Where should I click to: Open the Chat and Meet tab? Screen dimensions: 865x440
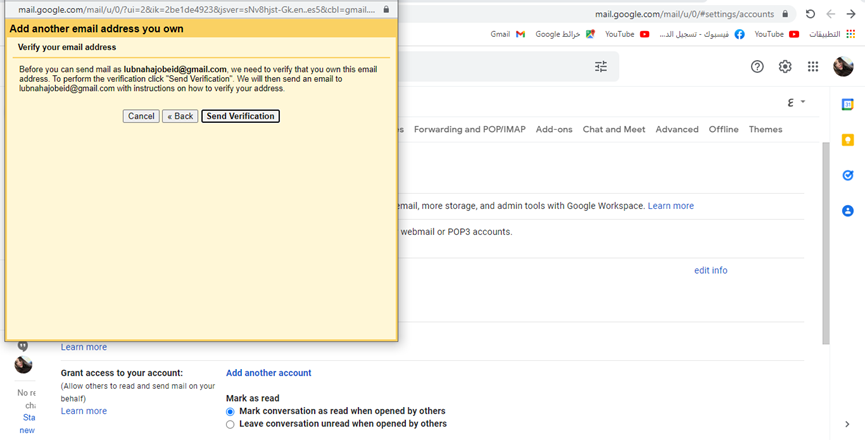pyautogui.click(x=613, y=129)
